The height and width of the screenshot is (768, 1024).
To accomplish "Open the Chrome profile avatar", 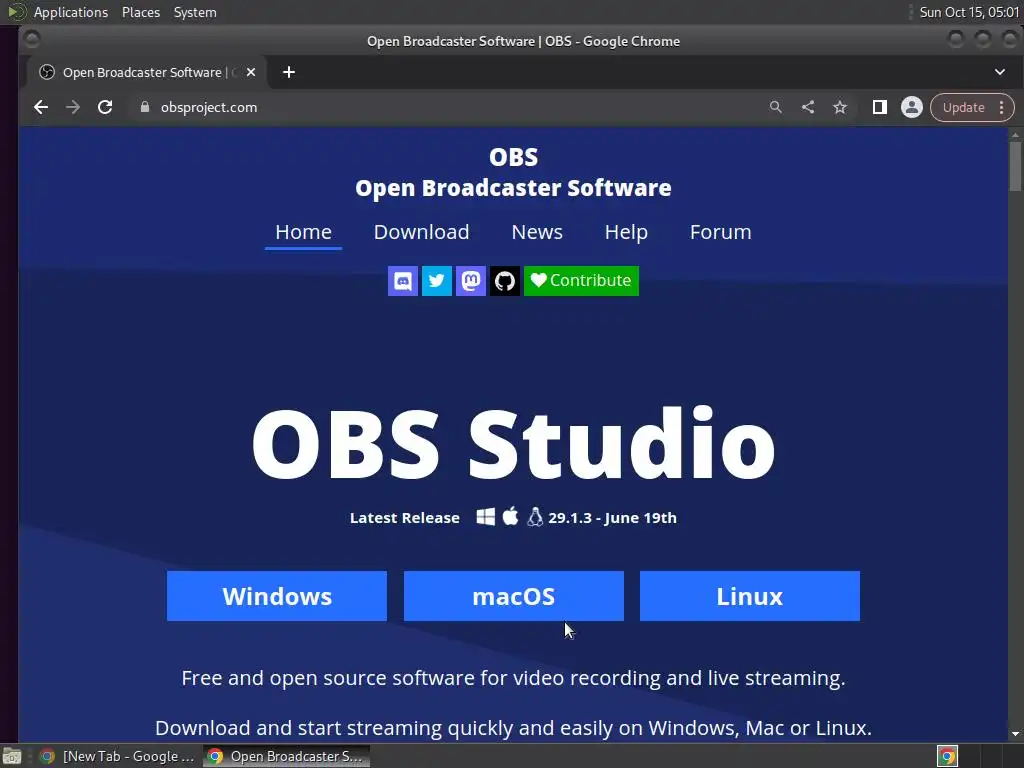I will [912, 107].
